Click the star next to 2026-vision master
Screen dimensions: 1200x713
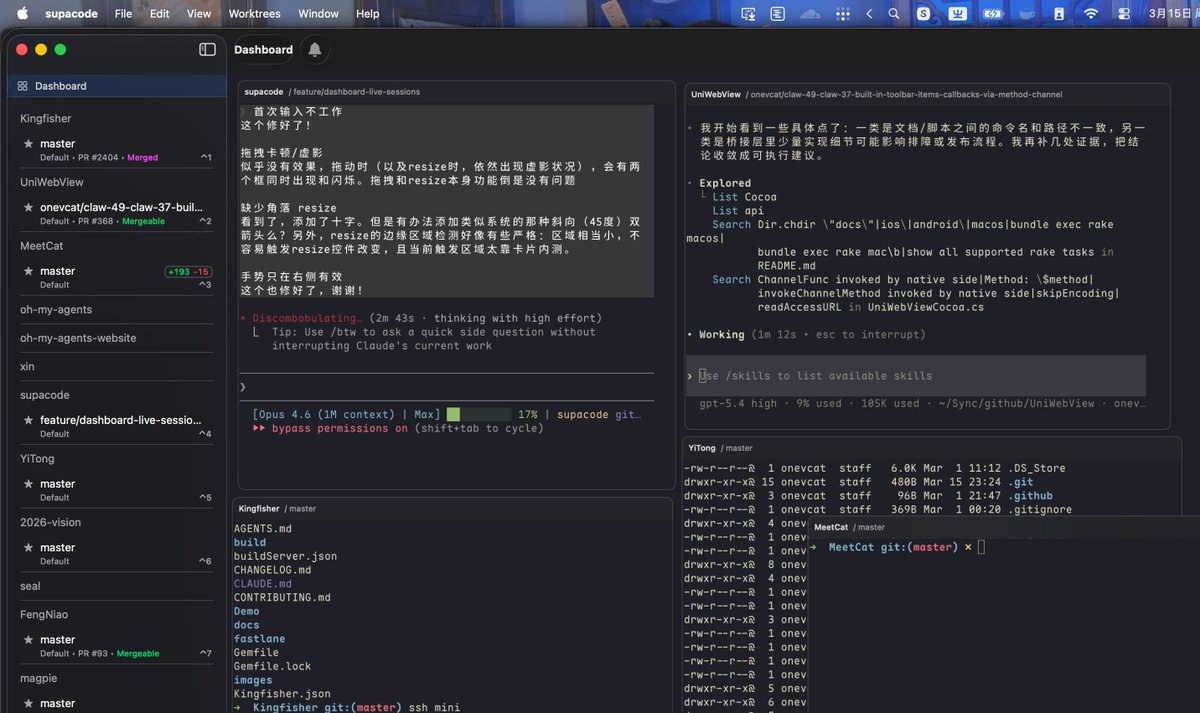tap(28, 548)
